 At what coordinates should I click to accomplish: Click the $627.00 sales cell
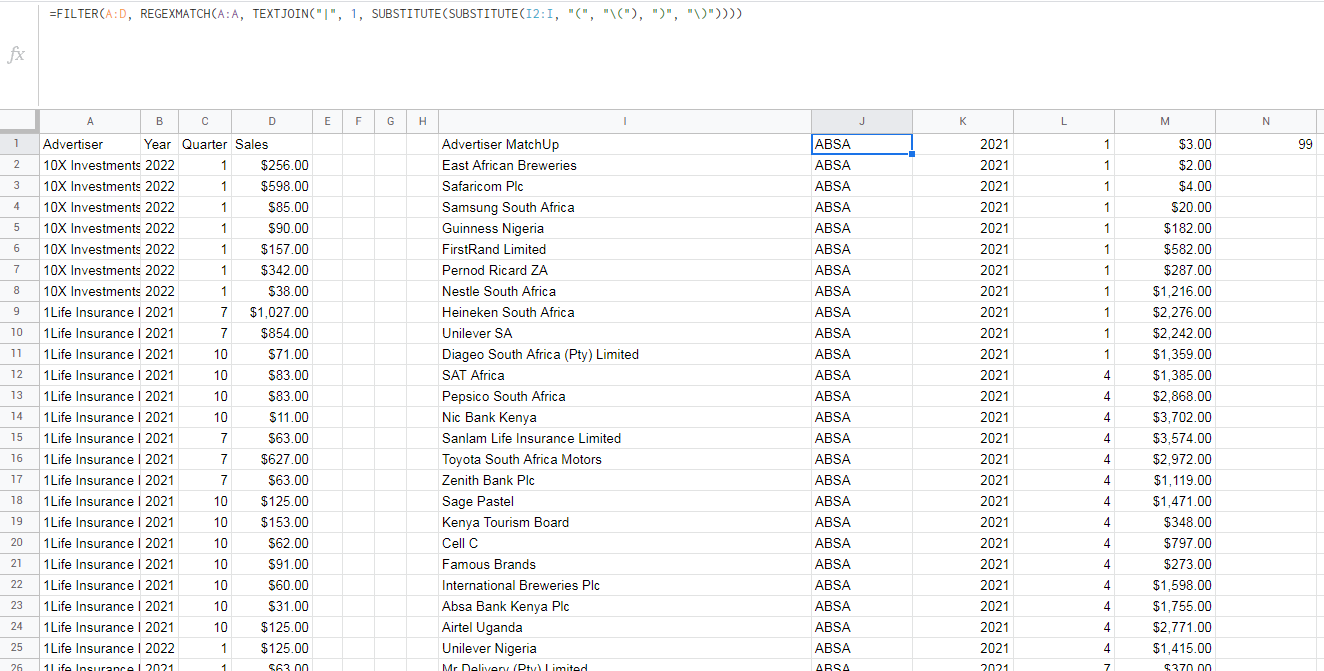[272, 459]
